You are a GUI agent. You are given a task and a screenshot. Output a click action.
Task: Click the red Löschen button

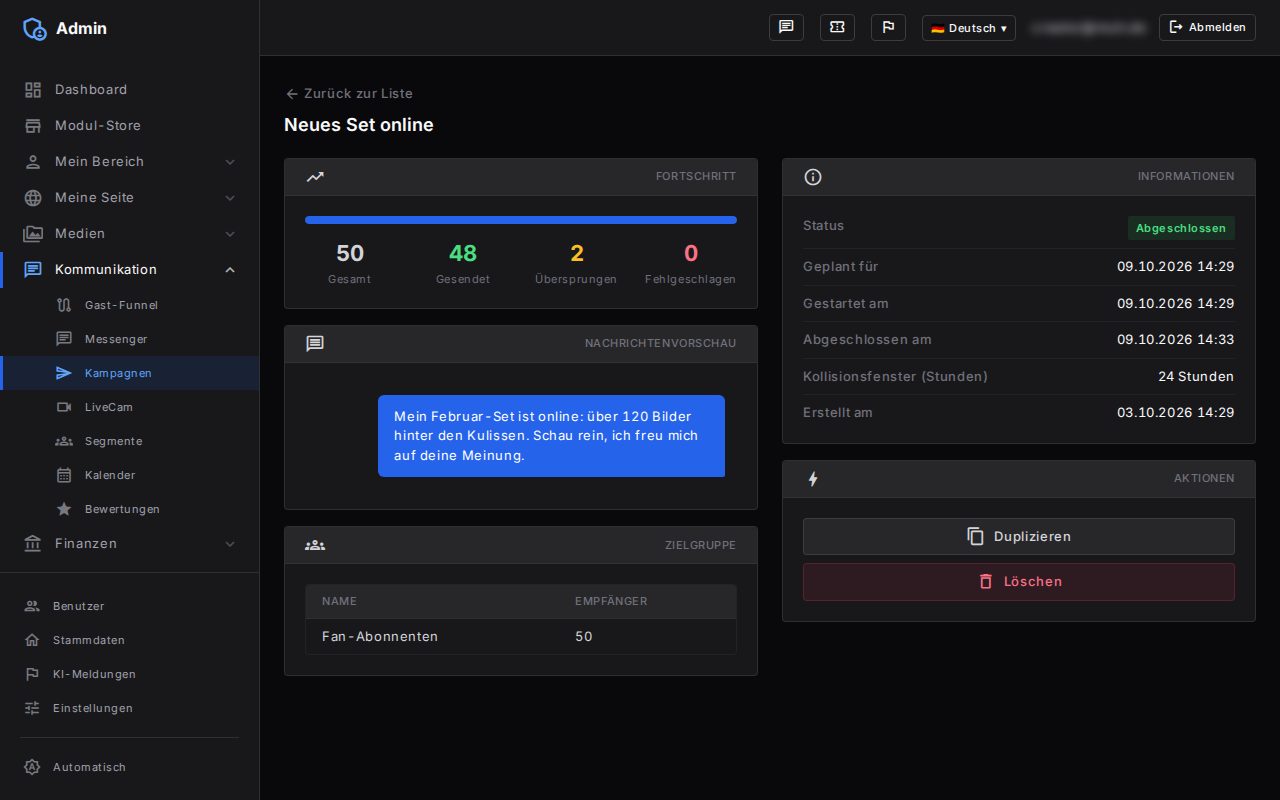pos(1018,581)
